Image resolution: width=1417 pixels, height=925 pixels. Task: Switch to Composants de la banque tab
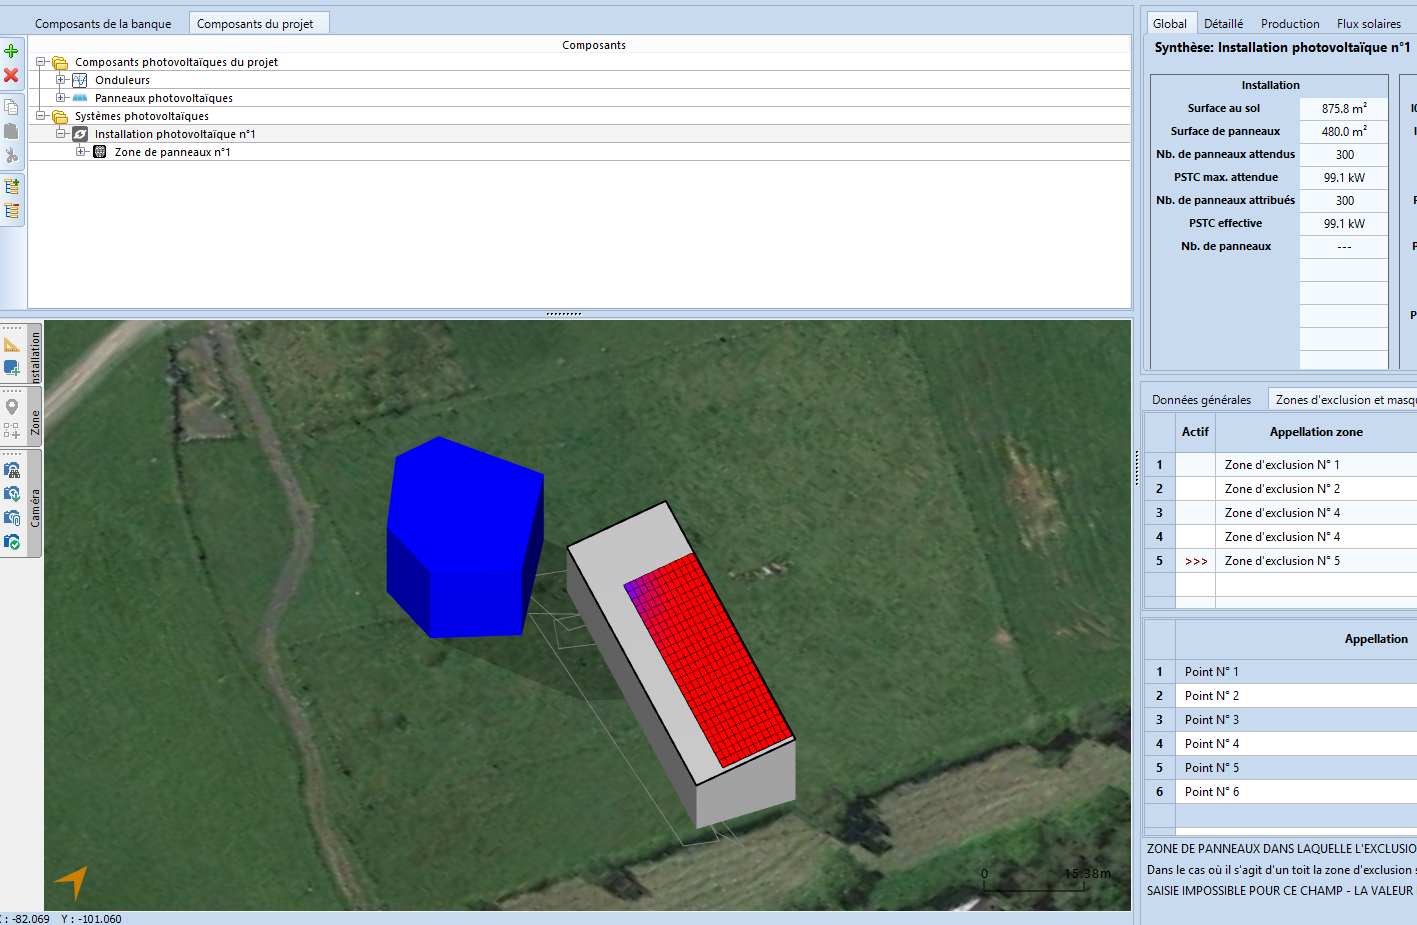[x=103, y=24]
